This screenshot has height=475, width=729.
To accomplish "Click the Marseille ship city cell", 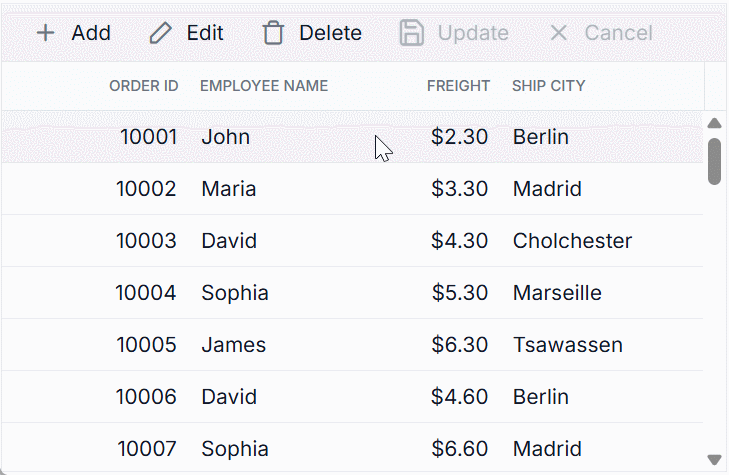I will (557, 293).
